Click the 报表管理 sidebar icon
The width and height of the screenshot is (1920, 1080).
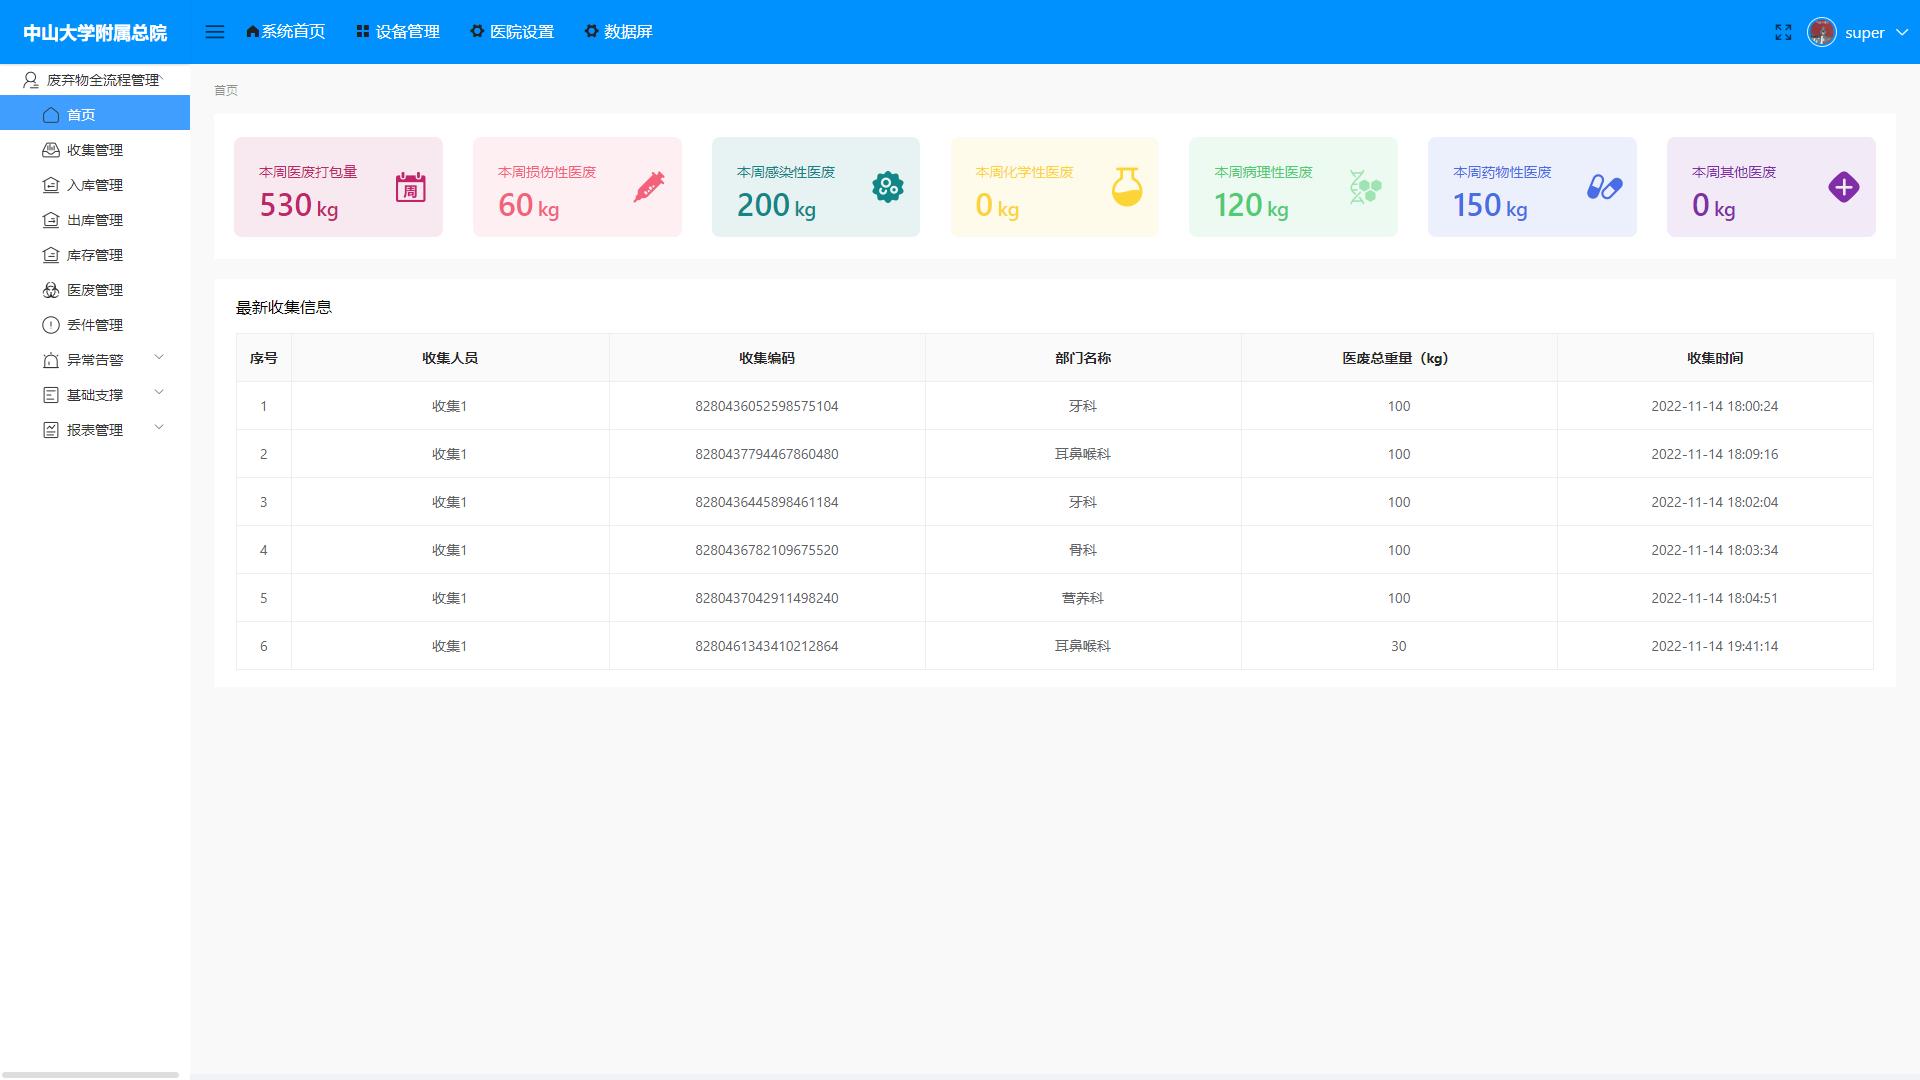[x=51, y=430]
